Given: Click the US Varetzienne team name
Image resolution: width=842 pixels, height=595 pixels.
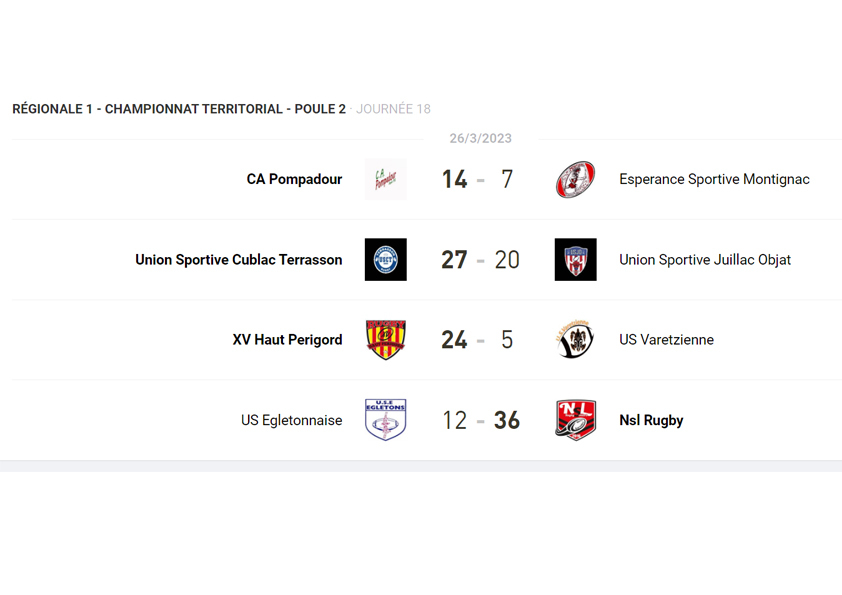Looking at the screenshot, I should click(666, 340).
